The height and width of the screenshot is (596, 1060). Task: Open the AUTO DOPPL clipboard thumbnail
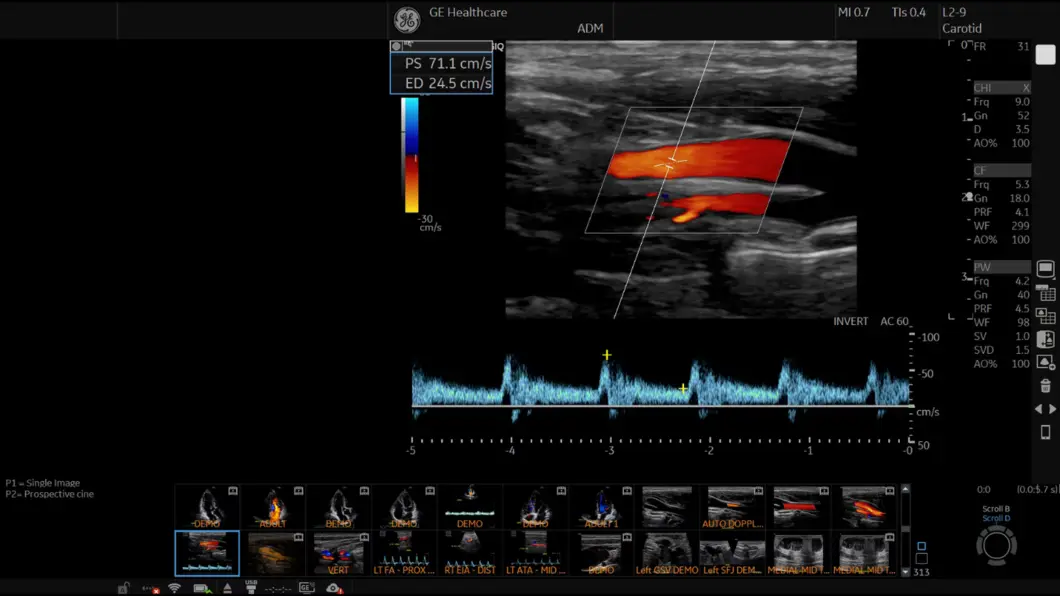(733, 507)
